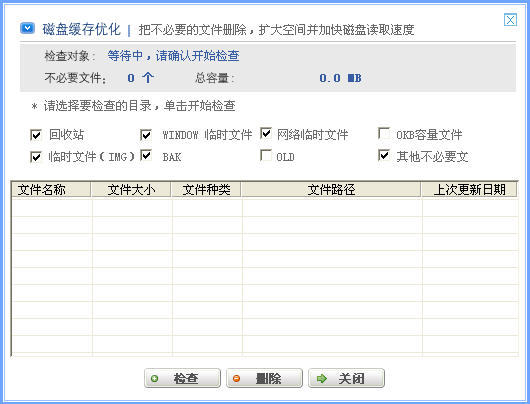Uncheck the 回收站 checkbox
The height and width of the screenshot is (404, 530).
[35, 135]
